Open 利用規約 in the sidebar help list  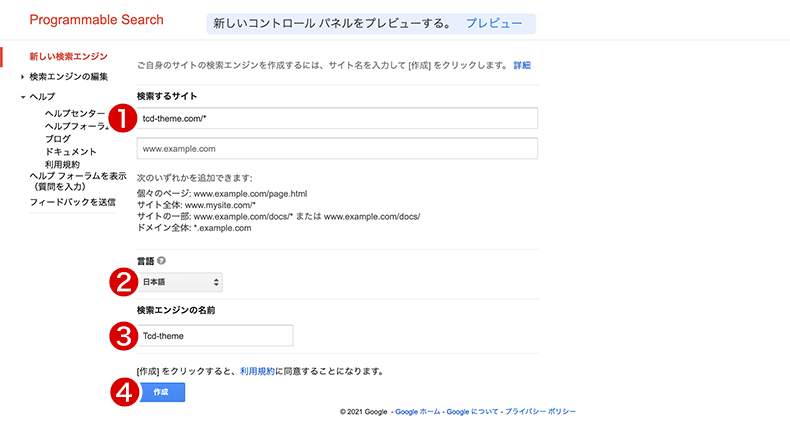point(62,164)
